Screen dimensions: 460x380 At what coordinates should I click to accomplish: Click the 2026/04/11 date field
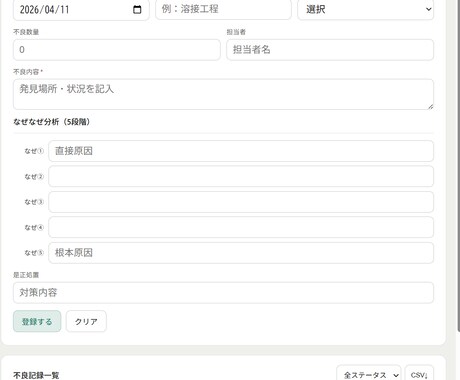81,9
